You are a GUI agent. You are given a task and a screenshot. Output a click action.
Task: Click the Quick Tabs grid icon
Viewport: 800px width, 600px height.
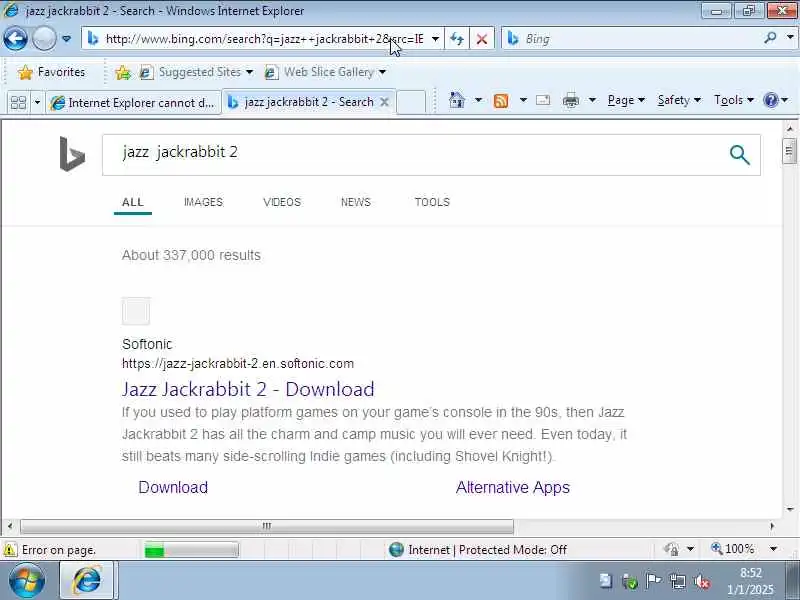tap(18, 103)
